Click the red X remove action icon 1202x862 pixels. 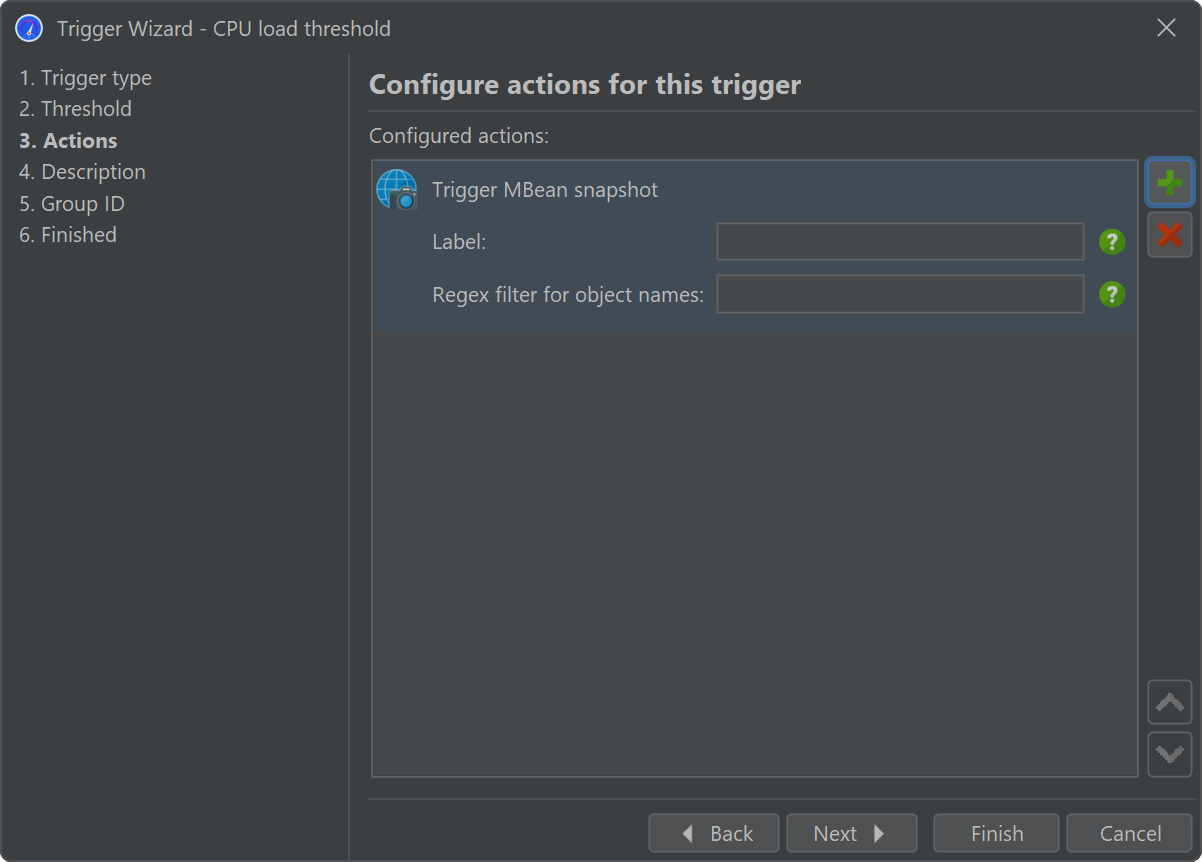[1169, 235]
